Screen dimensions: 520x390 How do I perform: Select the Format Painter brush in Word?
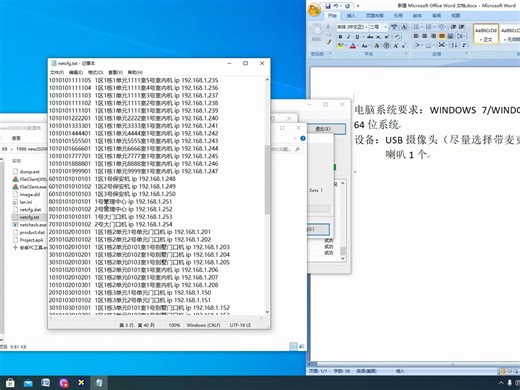(329, 42)
